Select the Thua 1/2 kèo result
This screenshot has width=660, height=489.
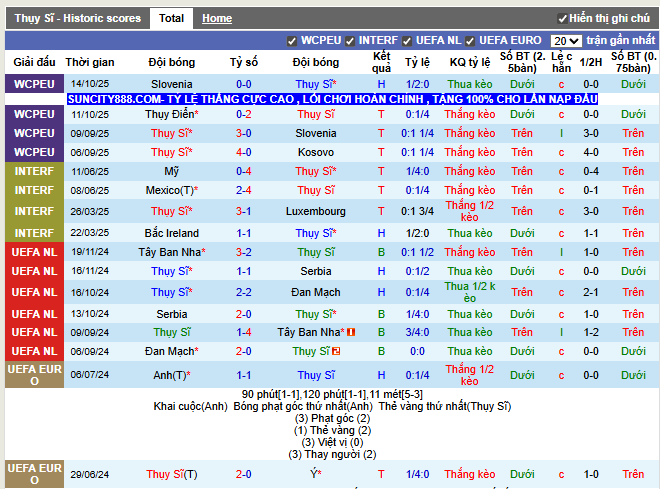click(470, 292)
